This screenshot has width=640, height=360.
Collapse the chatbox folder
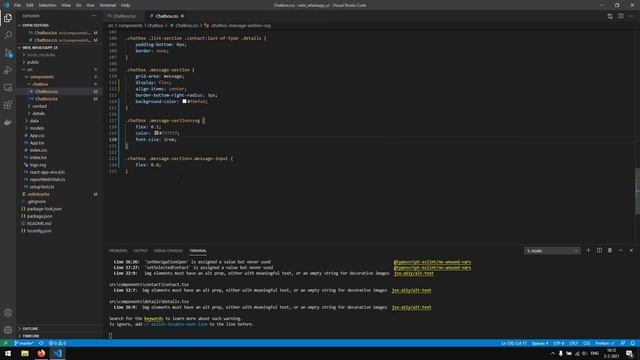pos(40,84)
